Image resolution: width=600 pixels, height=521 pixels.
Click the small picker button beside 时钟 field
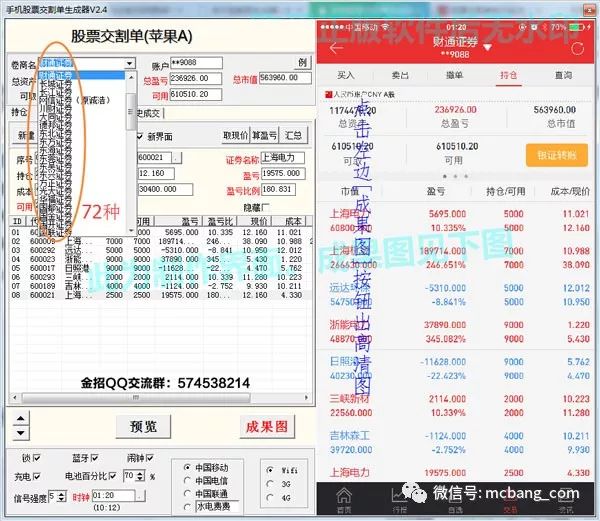point(140,496)
